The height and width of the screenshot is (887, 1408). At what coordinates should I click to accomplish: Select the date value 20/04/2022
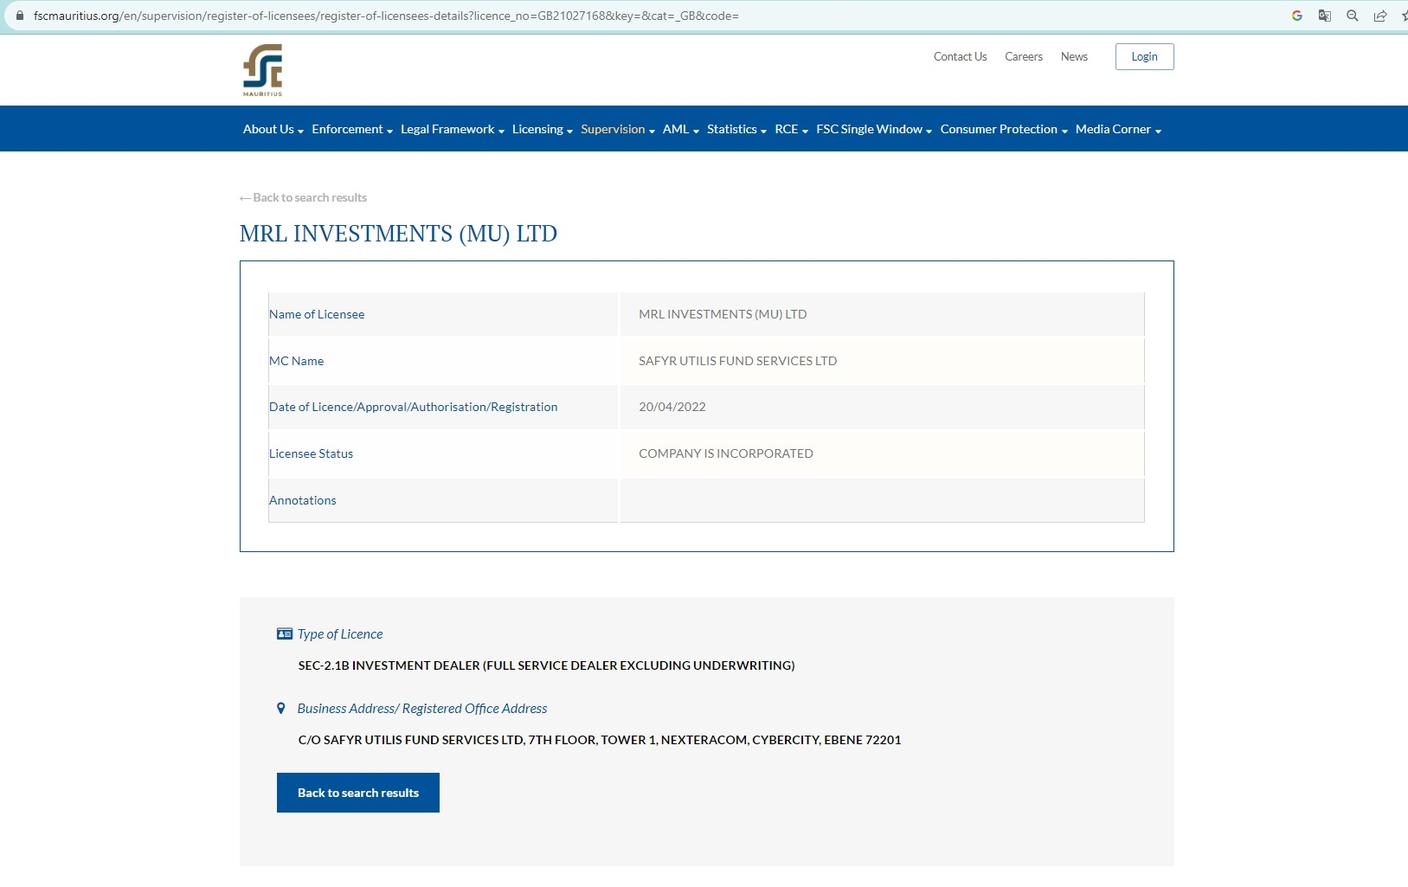coord(672,407)
